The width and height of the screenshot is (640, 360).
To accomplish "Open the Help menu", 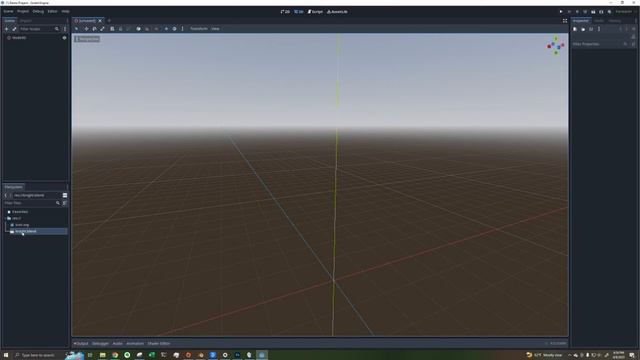I will (65, 11).
